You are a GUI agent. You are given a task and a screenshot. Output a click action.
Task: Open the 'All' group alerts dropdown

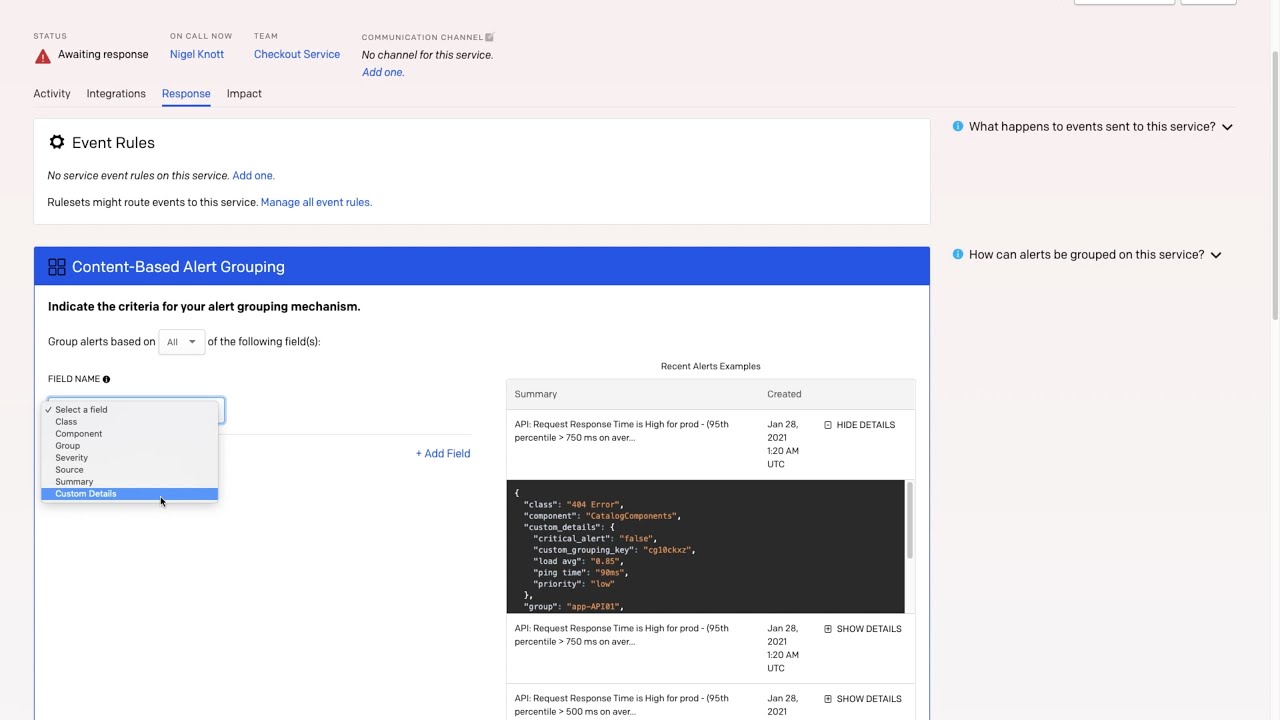[x=181, y=342]
